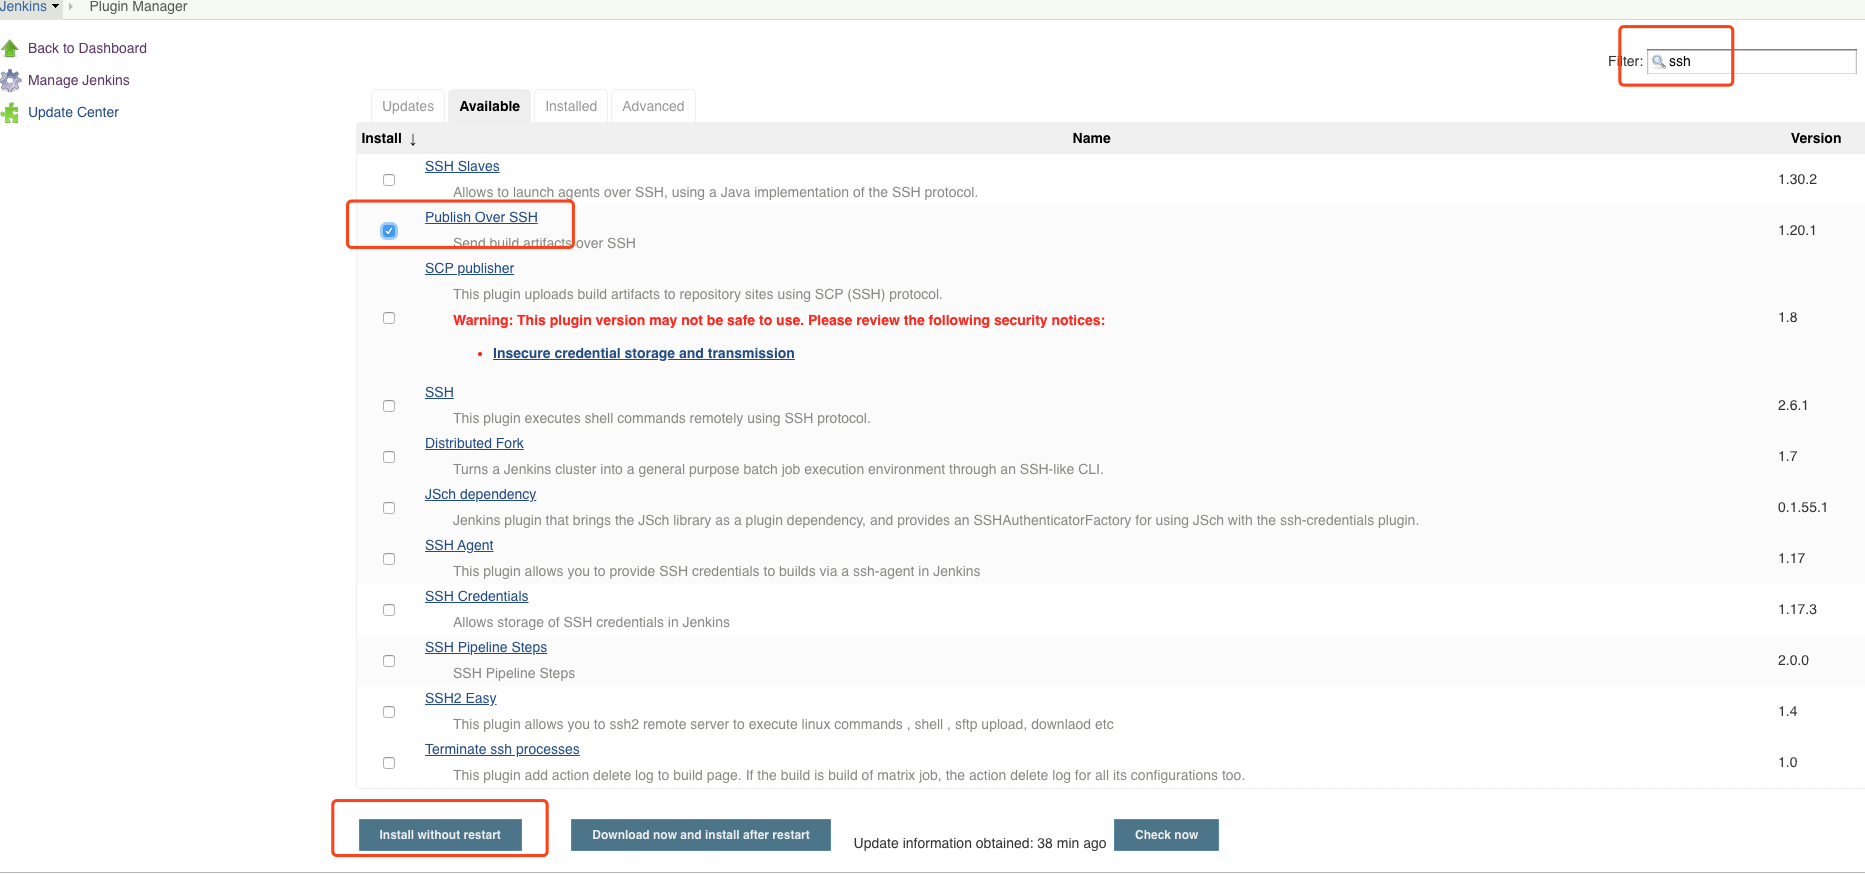This screenshot has height=875, width=1865.
Task: Open the SCP publisher plugin link
Action: click(469, 268)
